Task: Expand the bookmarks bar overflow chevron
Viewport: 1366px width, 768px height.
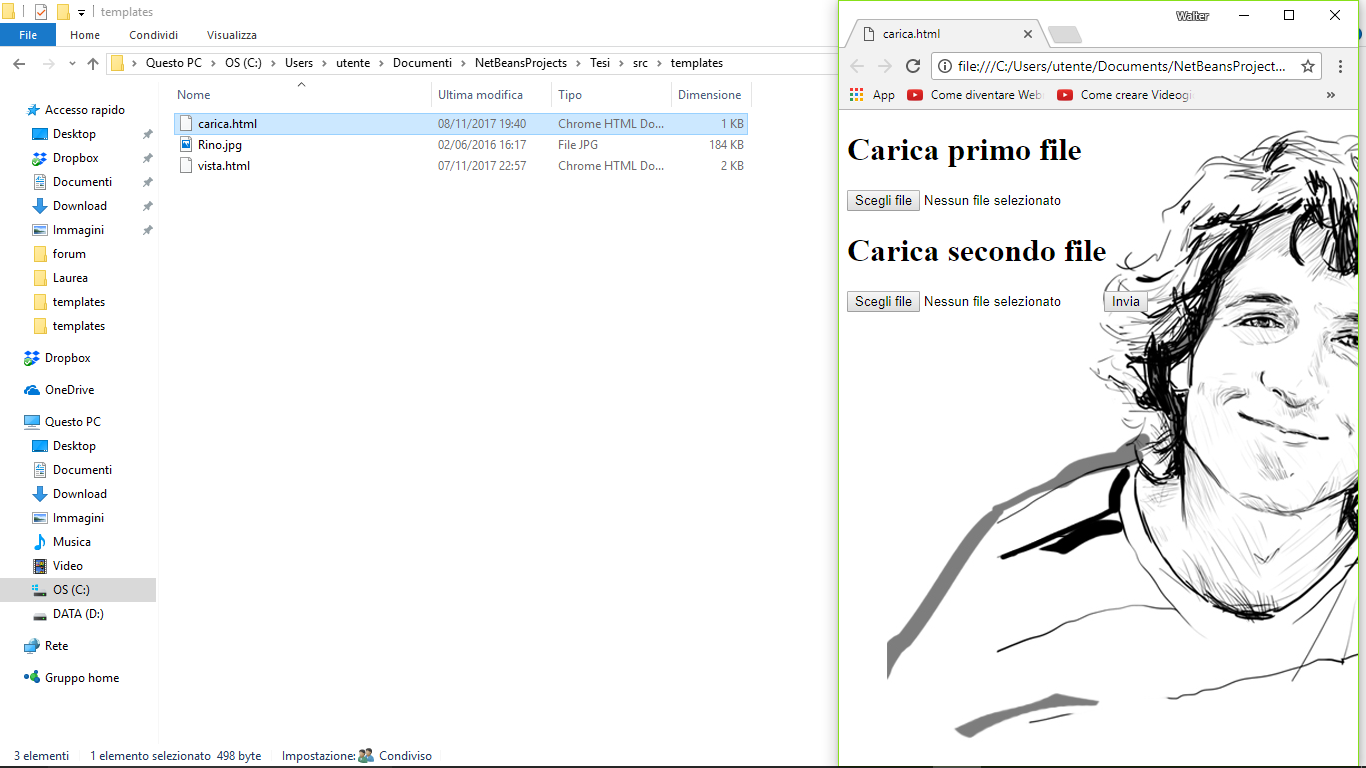Action: coord(1330,95)
